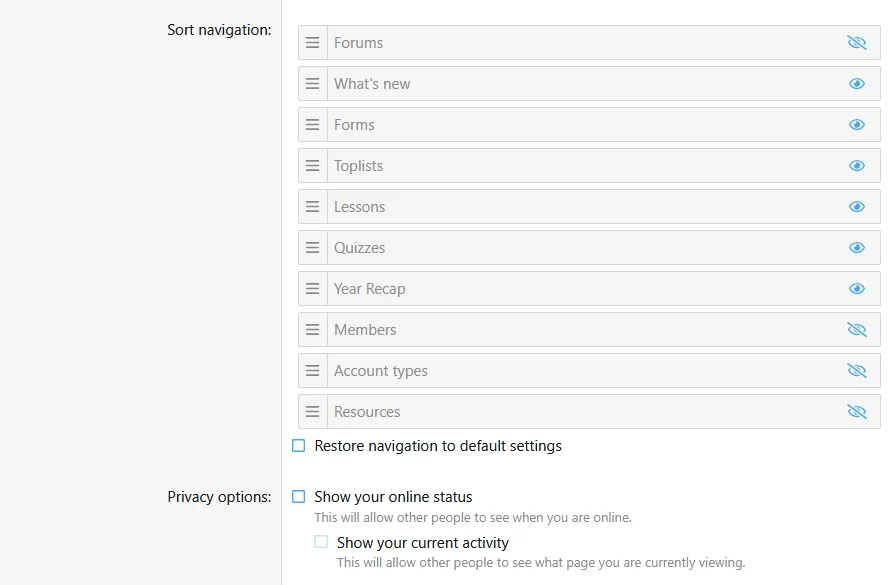Hide the Quizzes navigation item
The image size is (894, 585).
(856, 247)
